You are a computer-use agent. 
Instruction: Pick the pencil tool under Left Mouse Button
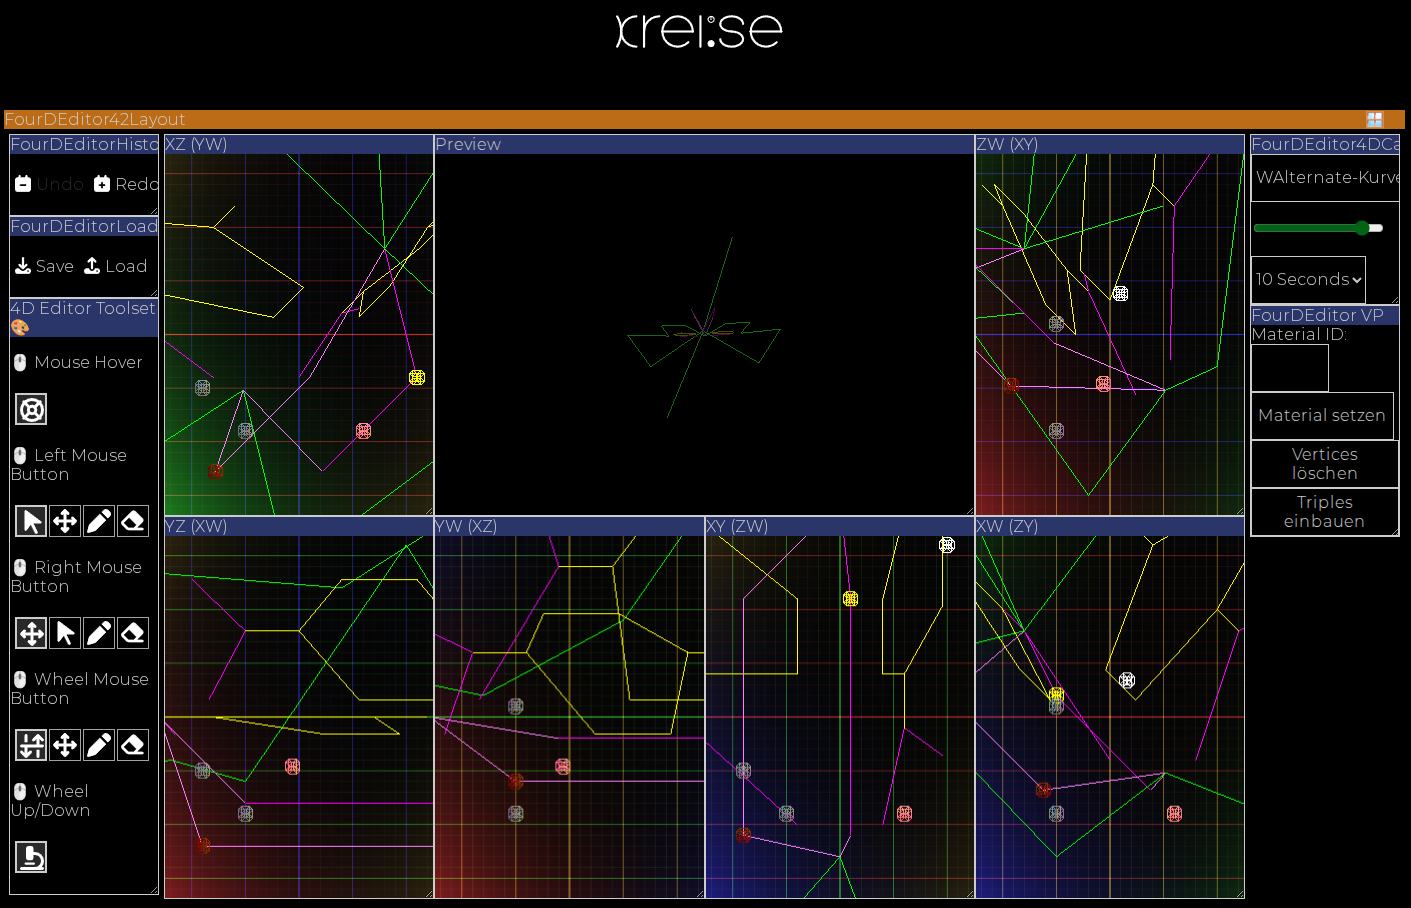tap(99, 521)
